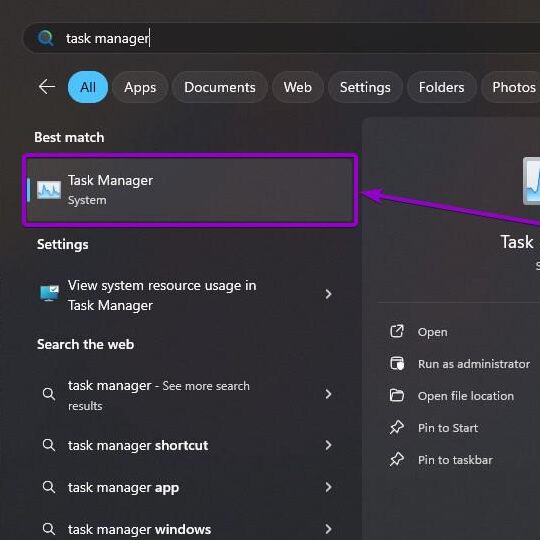The width and height of the screenshot is (540, 540).
Task: Click the search box containing 'task manager'
Action: [x=281, y=38]
